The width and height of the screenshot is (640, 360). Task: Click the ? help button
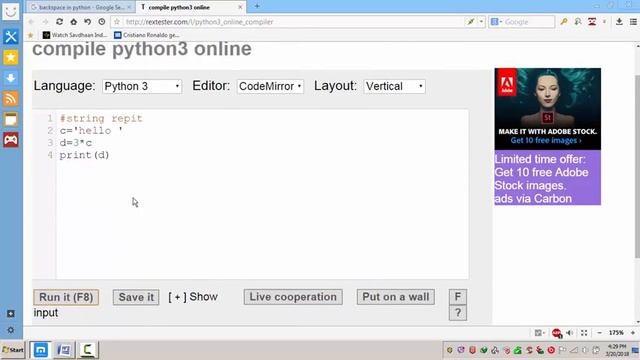(458, 313)
